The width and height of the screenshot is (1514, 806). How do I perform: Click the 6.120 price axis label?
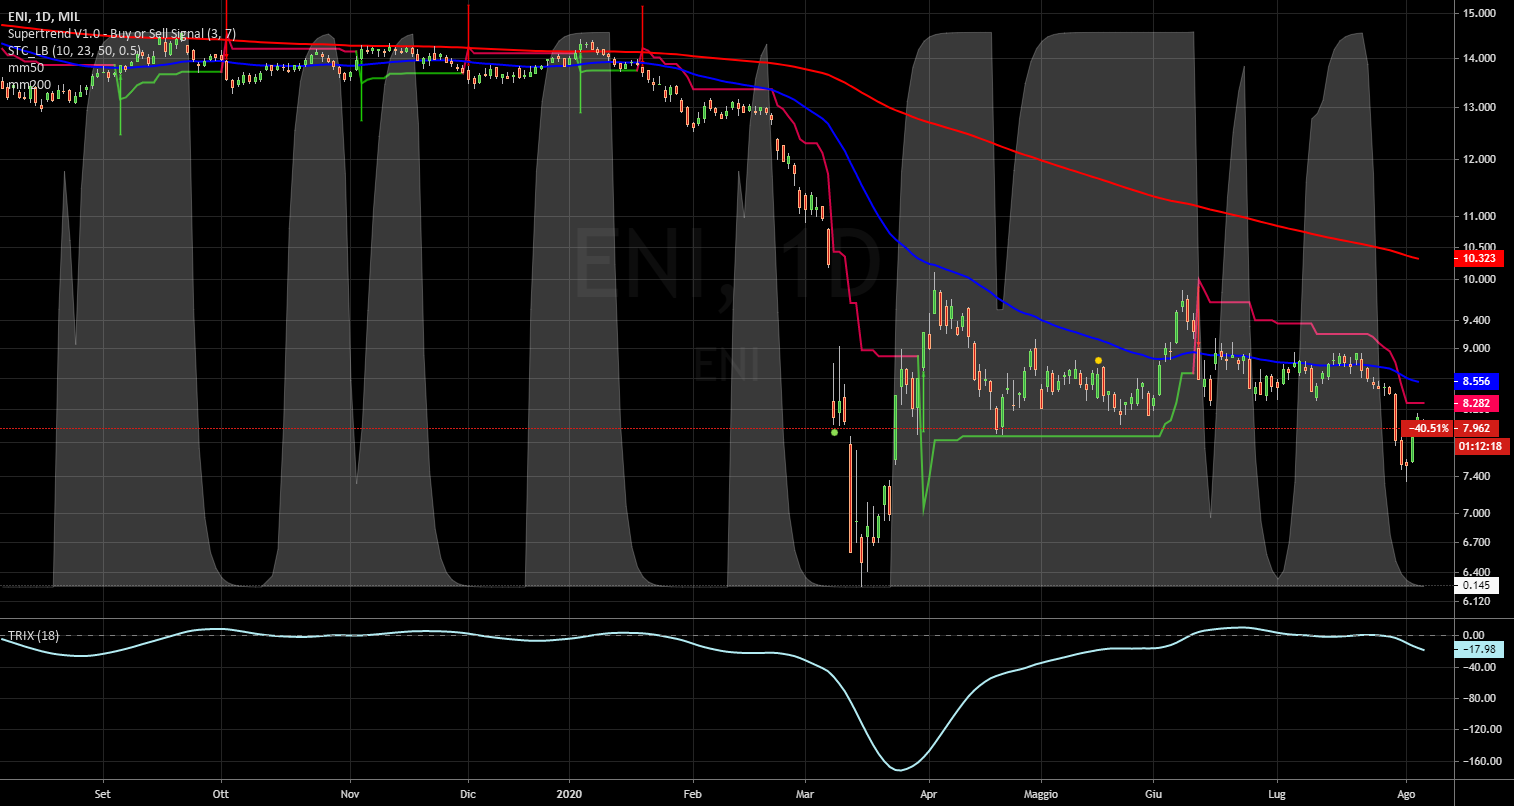point(1478,602)
